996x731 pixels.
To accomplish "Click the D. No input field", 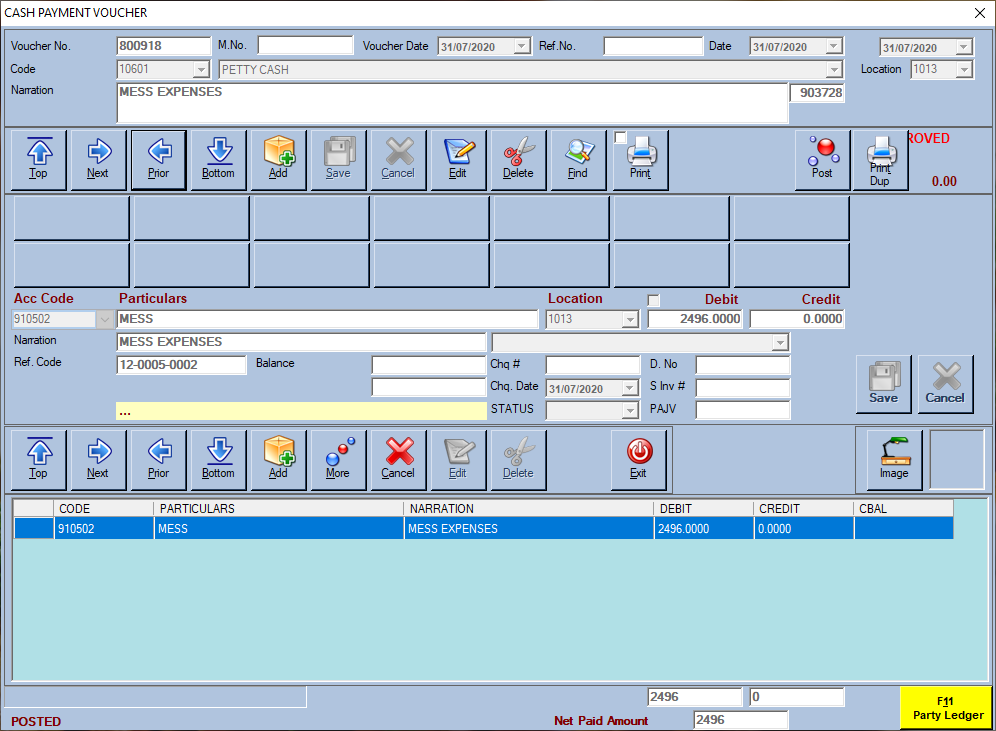I will click(x=743, y=365).
